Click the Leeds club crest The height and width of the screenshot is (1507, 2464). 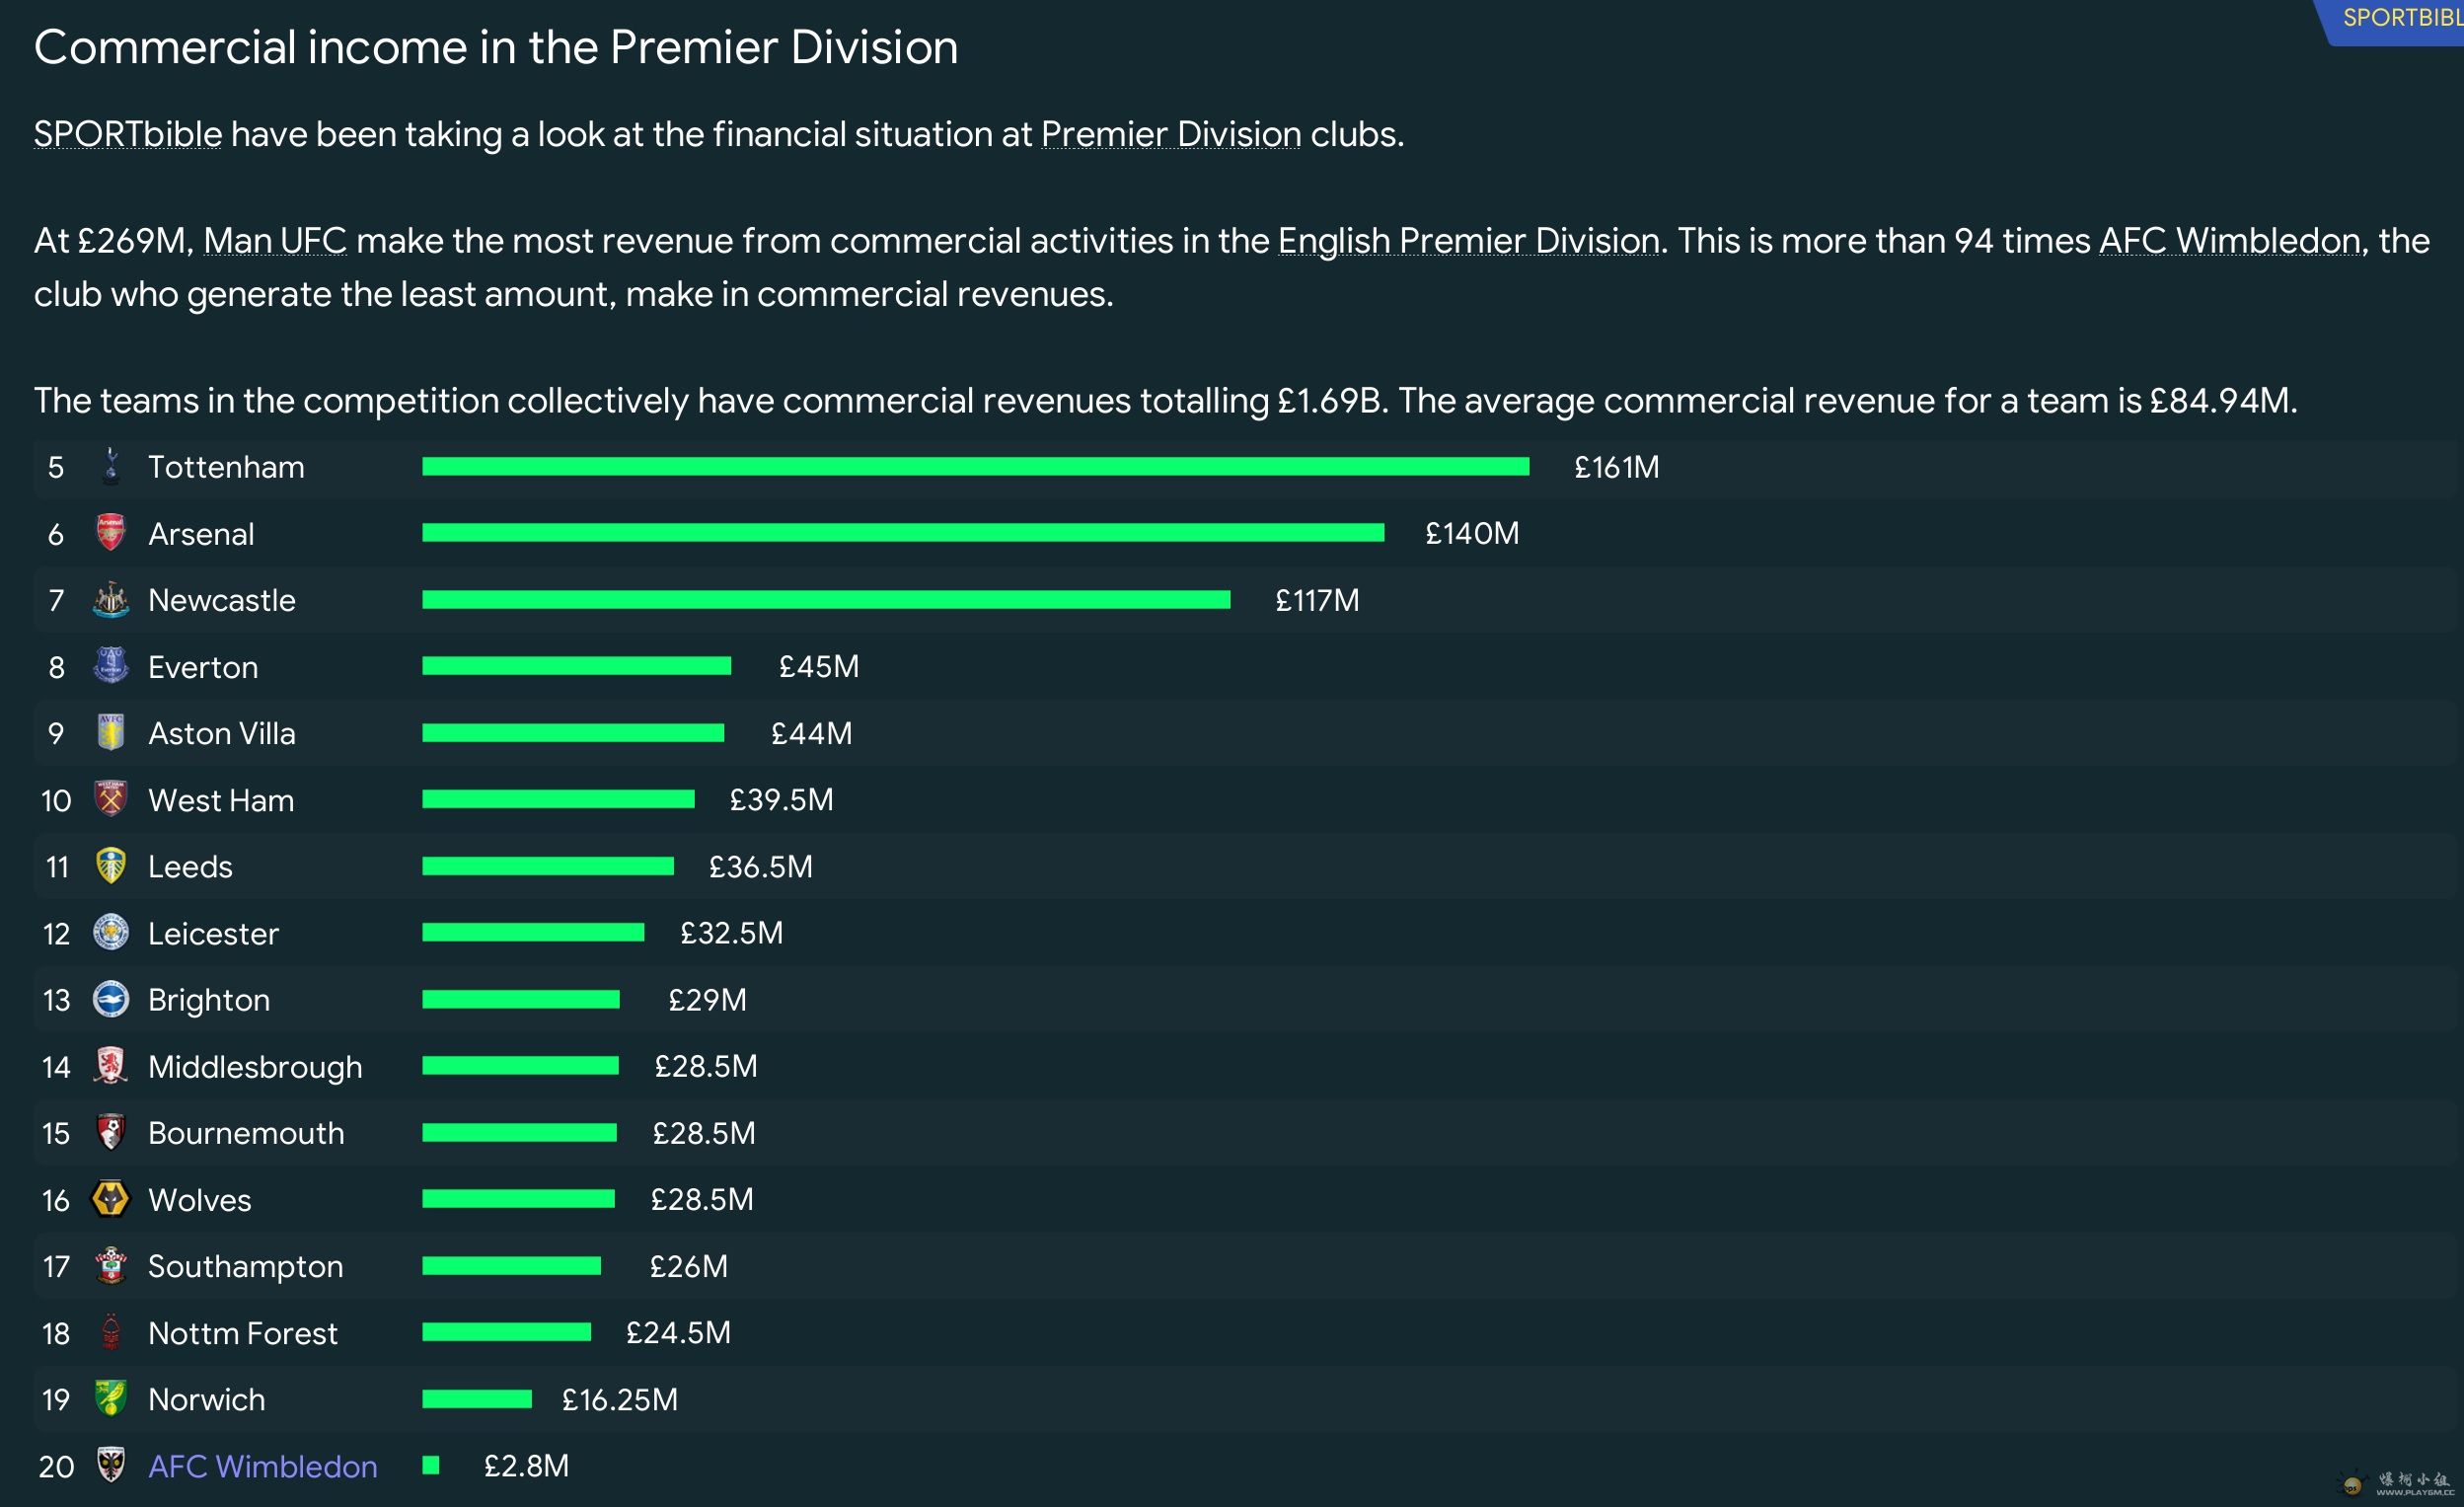111,866
